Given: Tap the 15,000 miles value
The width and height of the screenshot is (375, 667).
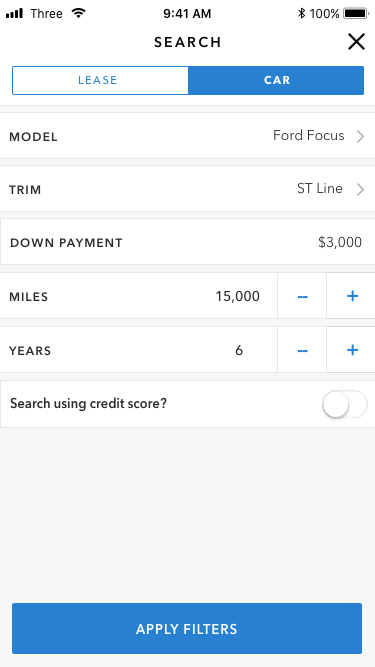Looking at the screenshot, I should 238,296.
